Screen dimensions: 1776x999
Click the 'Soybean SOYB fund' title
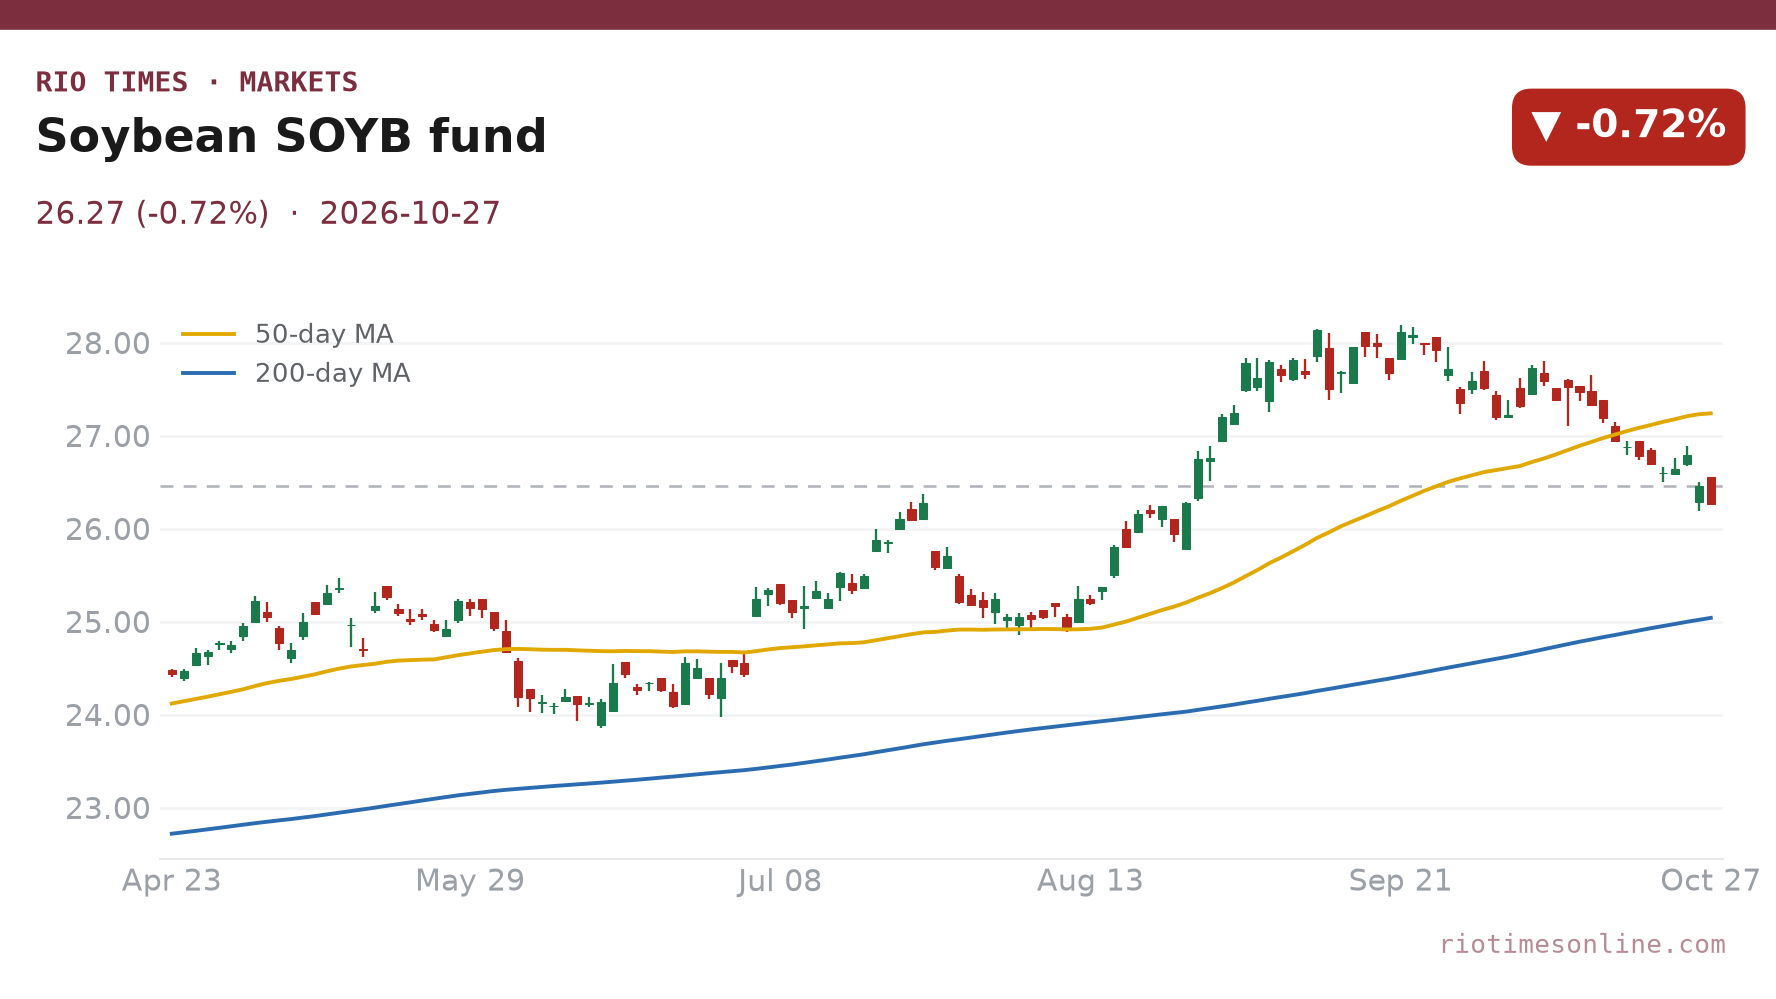pos(291,137)
